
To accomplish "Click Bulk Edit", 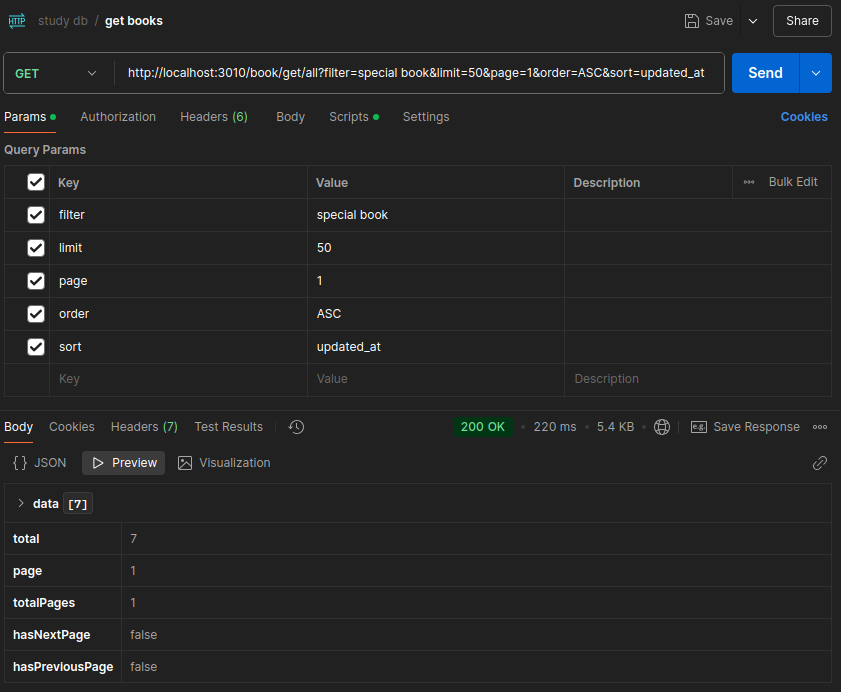I will 793,182.
